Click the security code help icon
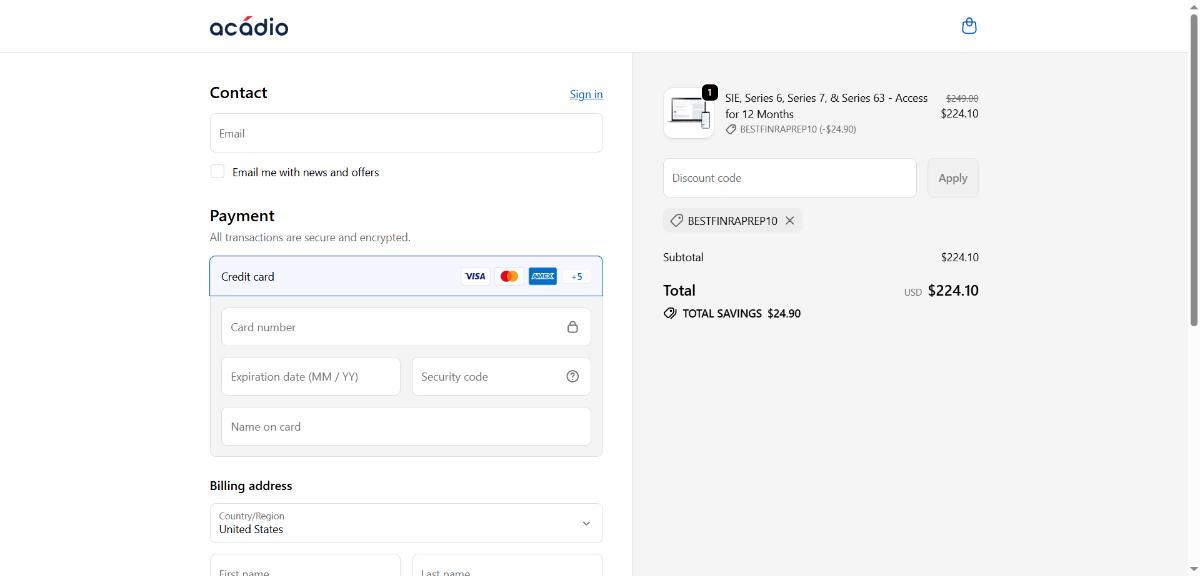Screen dimensions: 1200x576 [x=572, y=376]
